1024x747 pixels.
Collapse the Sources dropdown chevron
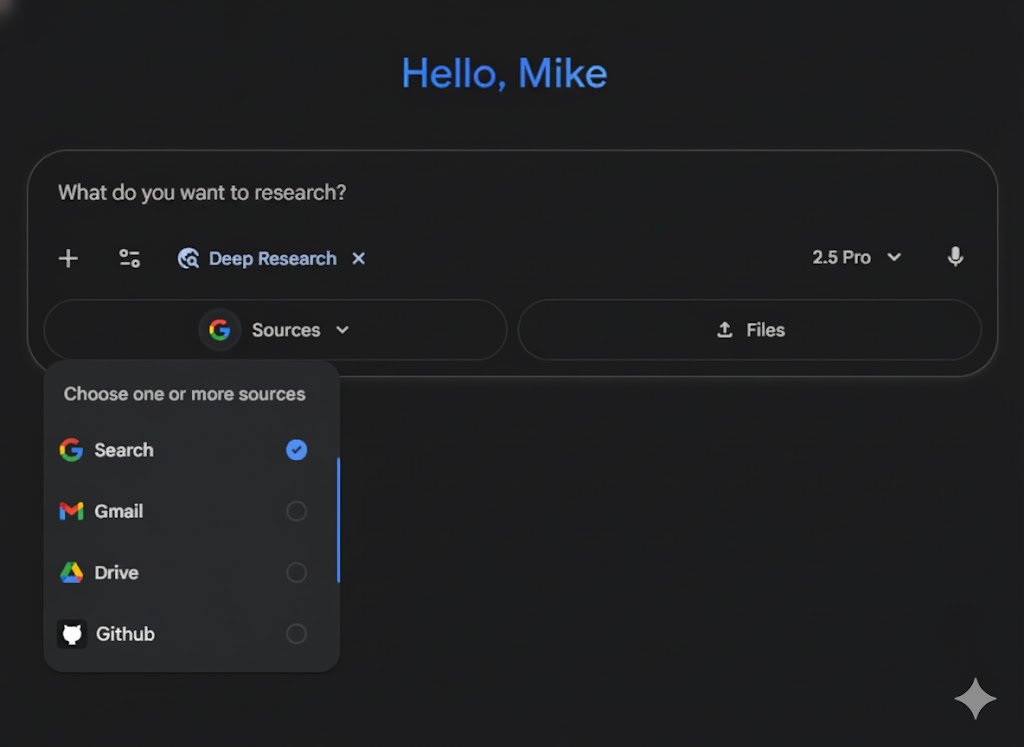tap(342, 330)
